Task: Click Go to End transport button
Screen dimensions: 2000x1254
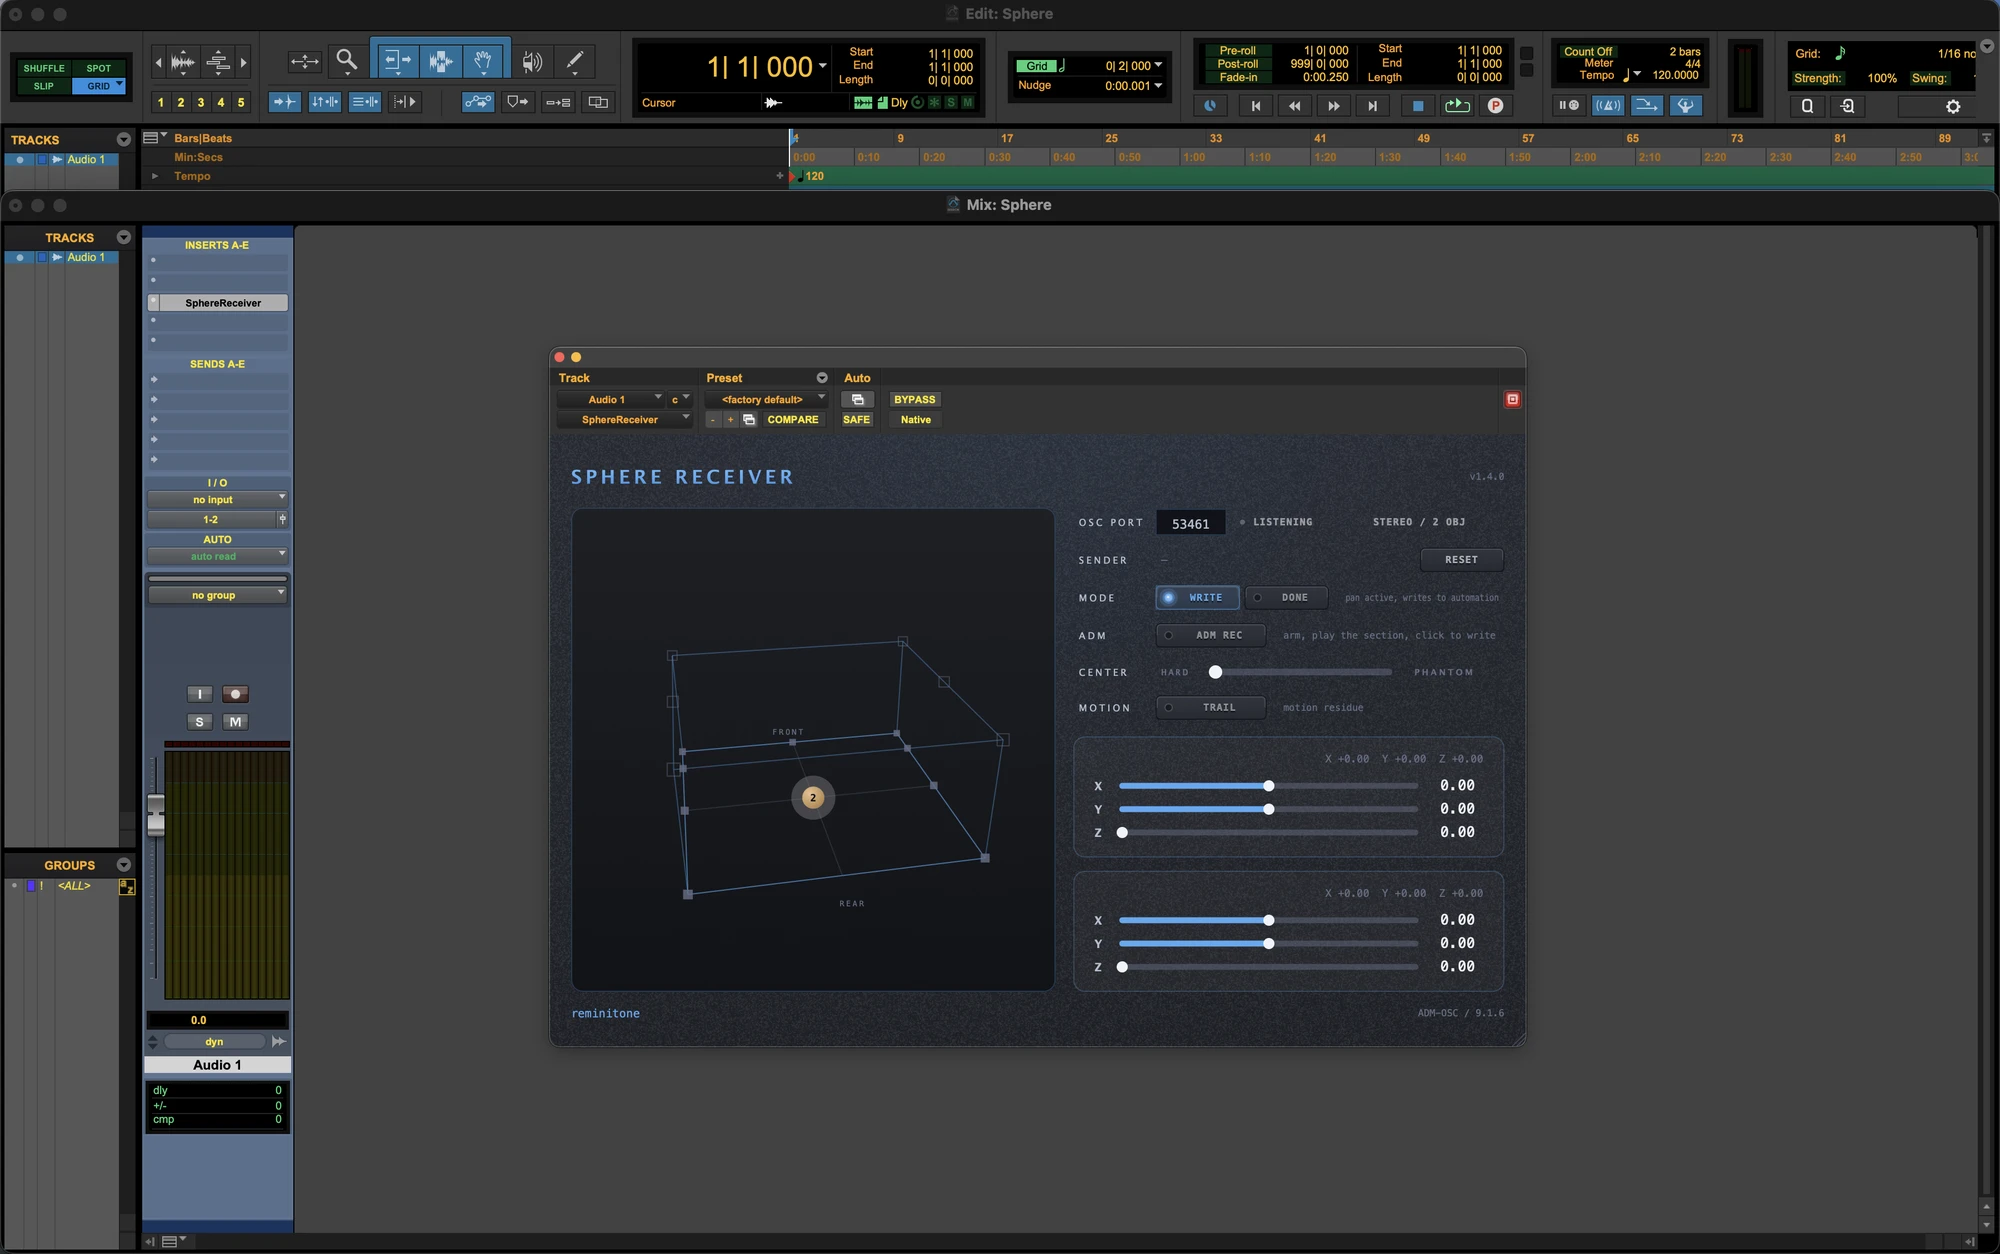Action: (1372, 105)
